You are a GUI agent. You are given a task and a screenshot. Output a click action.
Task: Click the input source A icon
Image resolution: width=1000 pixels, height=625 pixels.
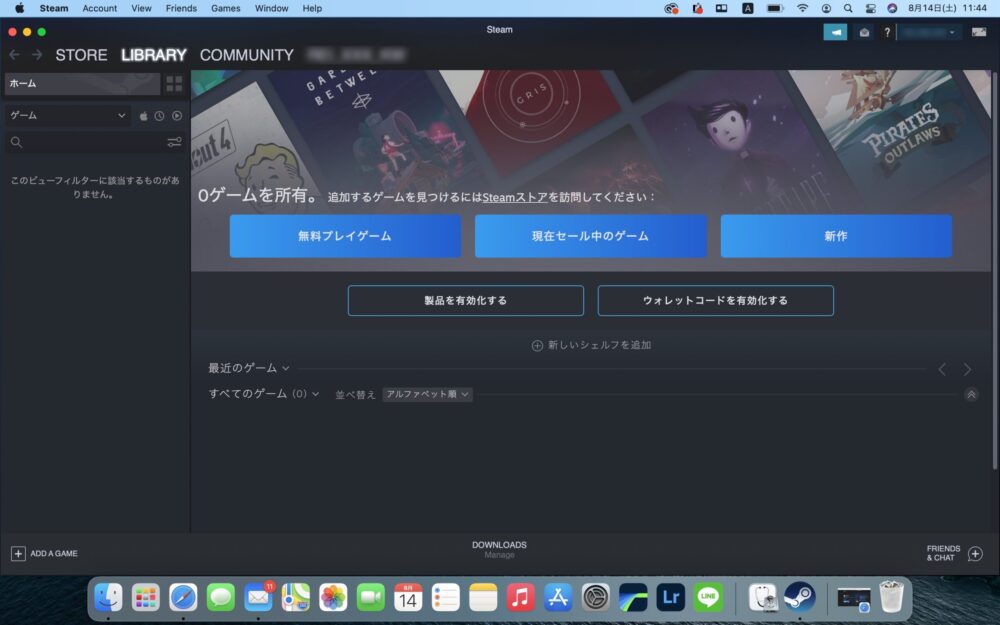pyautogui.click(x=747, y=8)
